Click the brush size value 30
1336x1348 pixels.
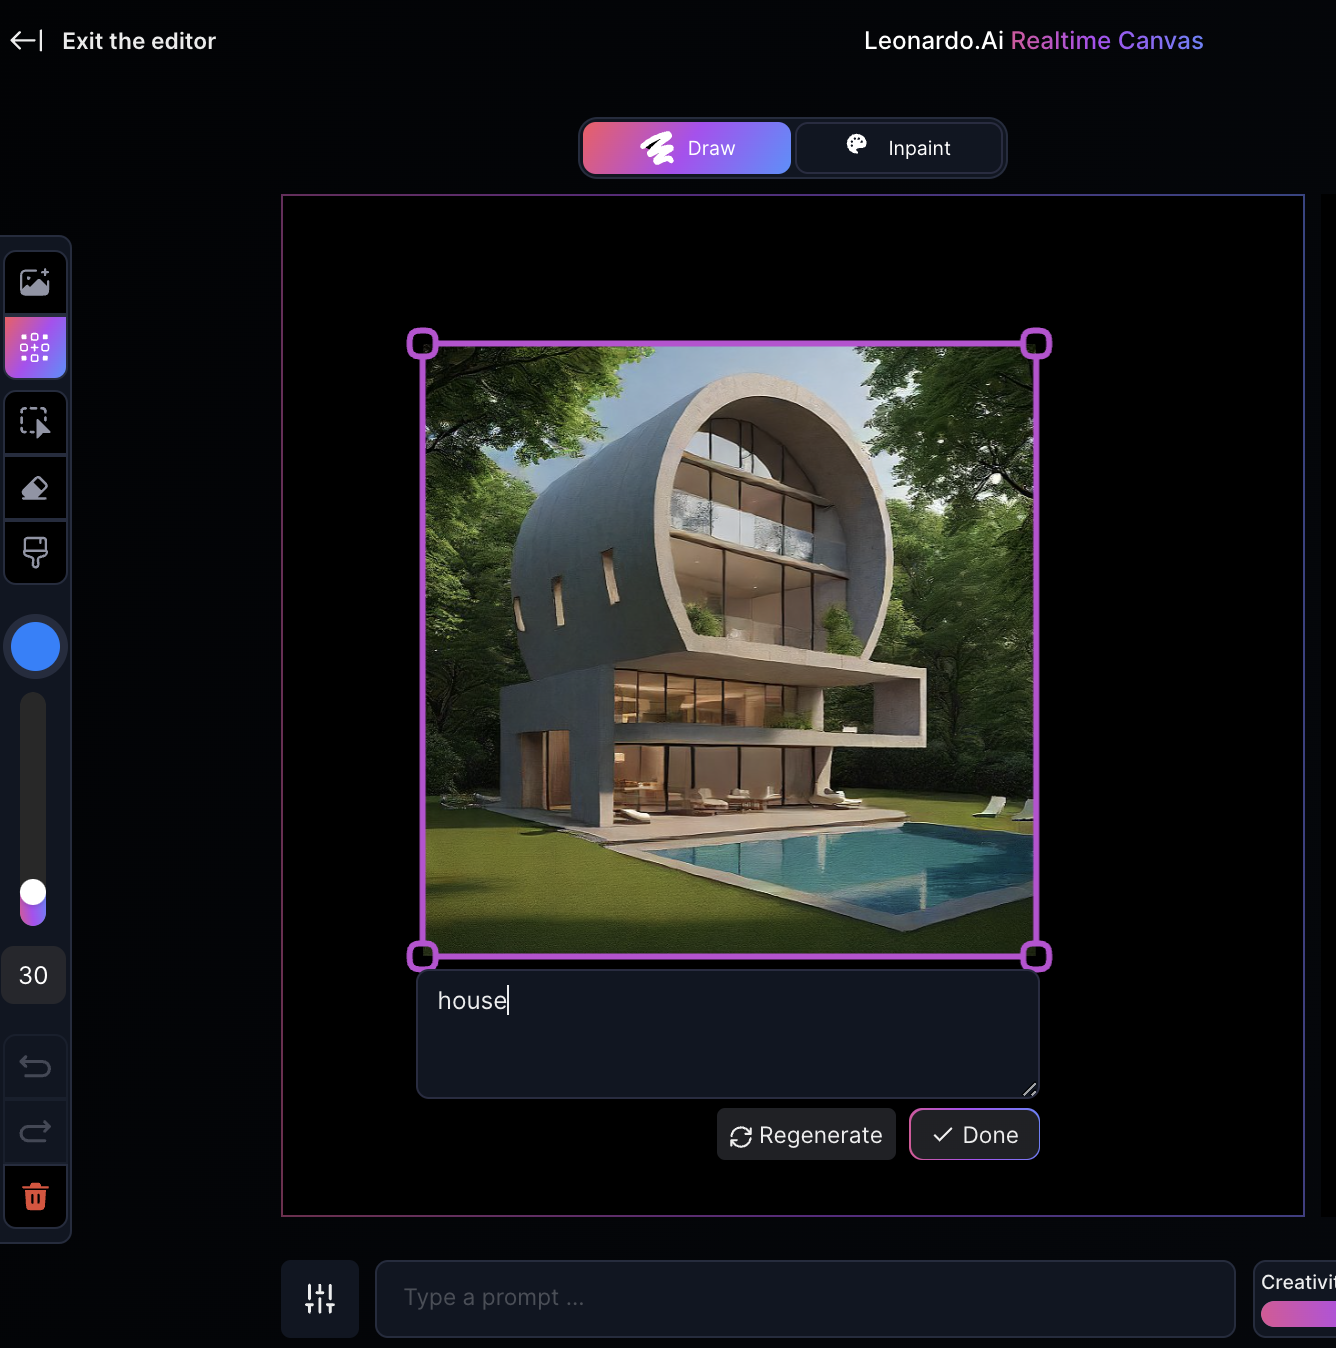coord(33,975)
